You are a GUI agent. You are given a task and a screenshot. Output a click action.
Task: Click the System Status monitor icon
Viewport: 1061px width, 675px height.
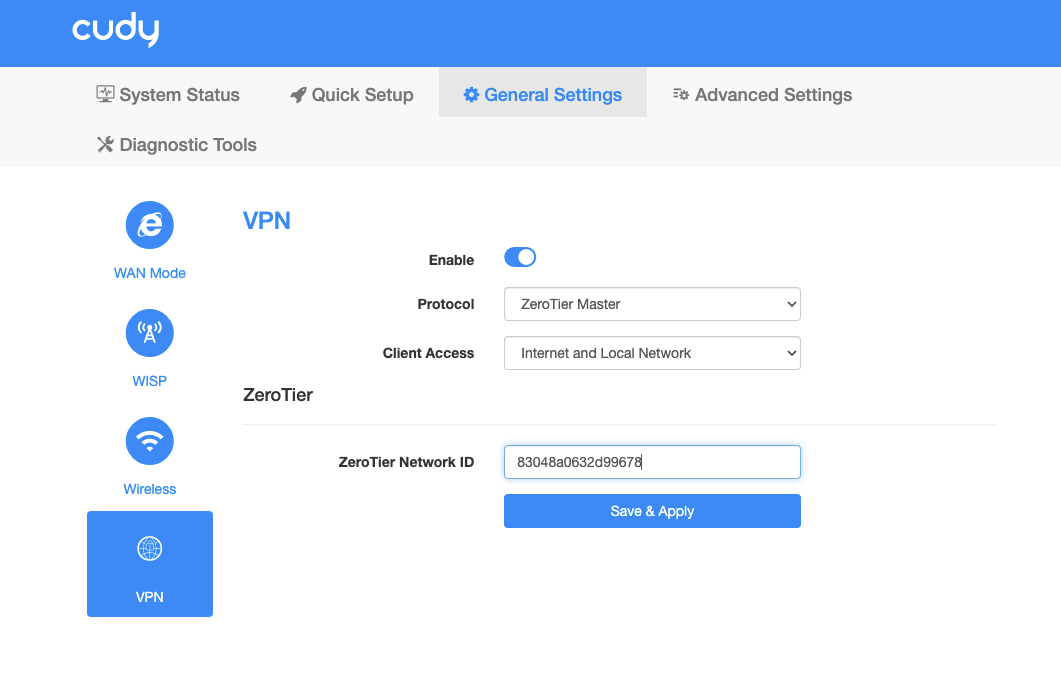105,94
